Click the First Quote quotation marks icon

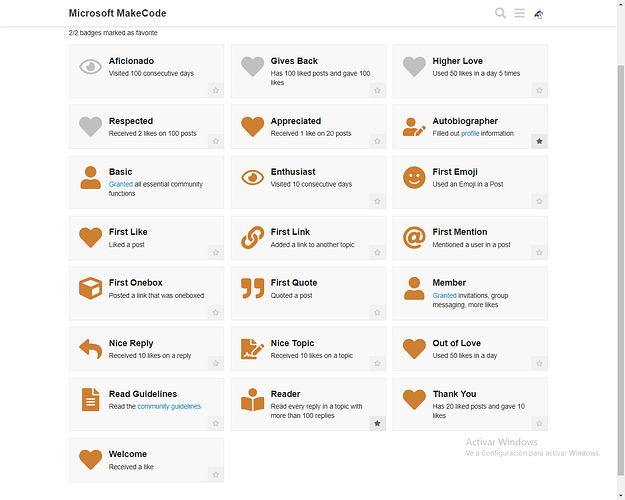coord(252,288)
